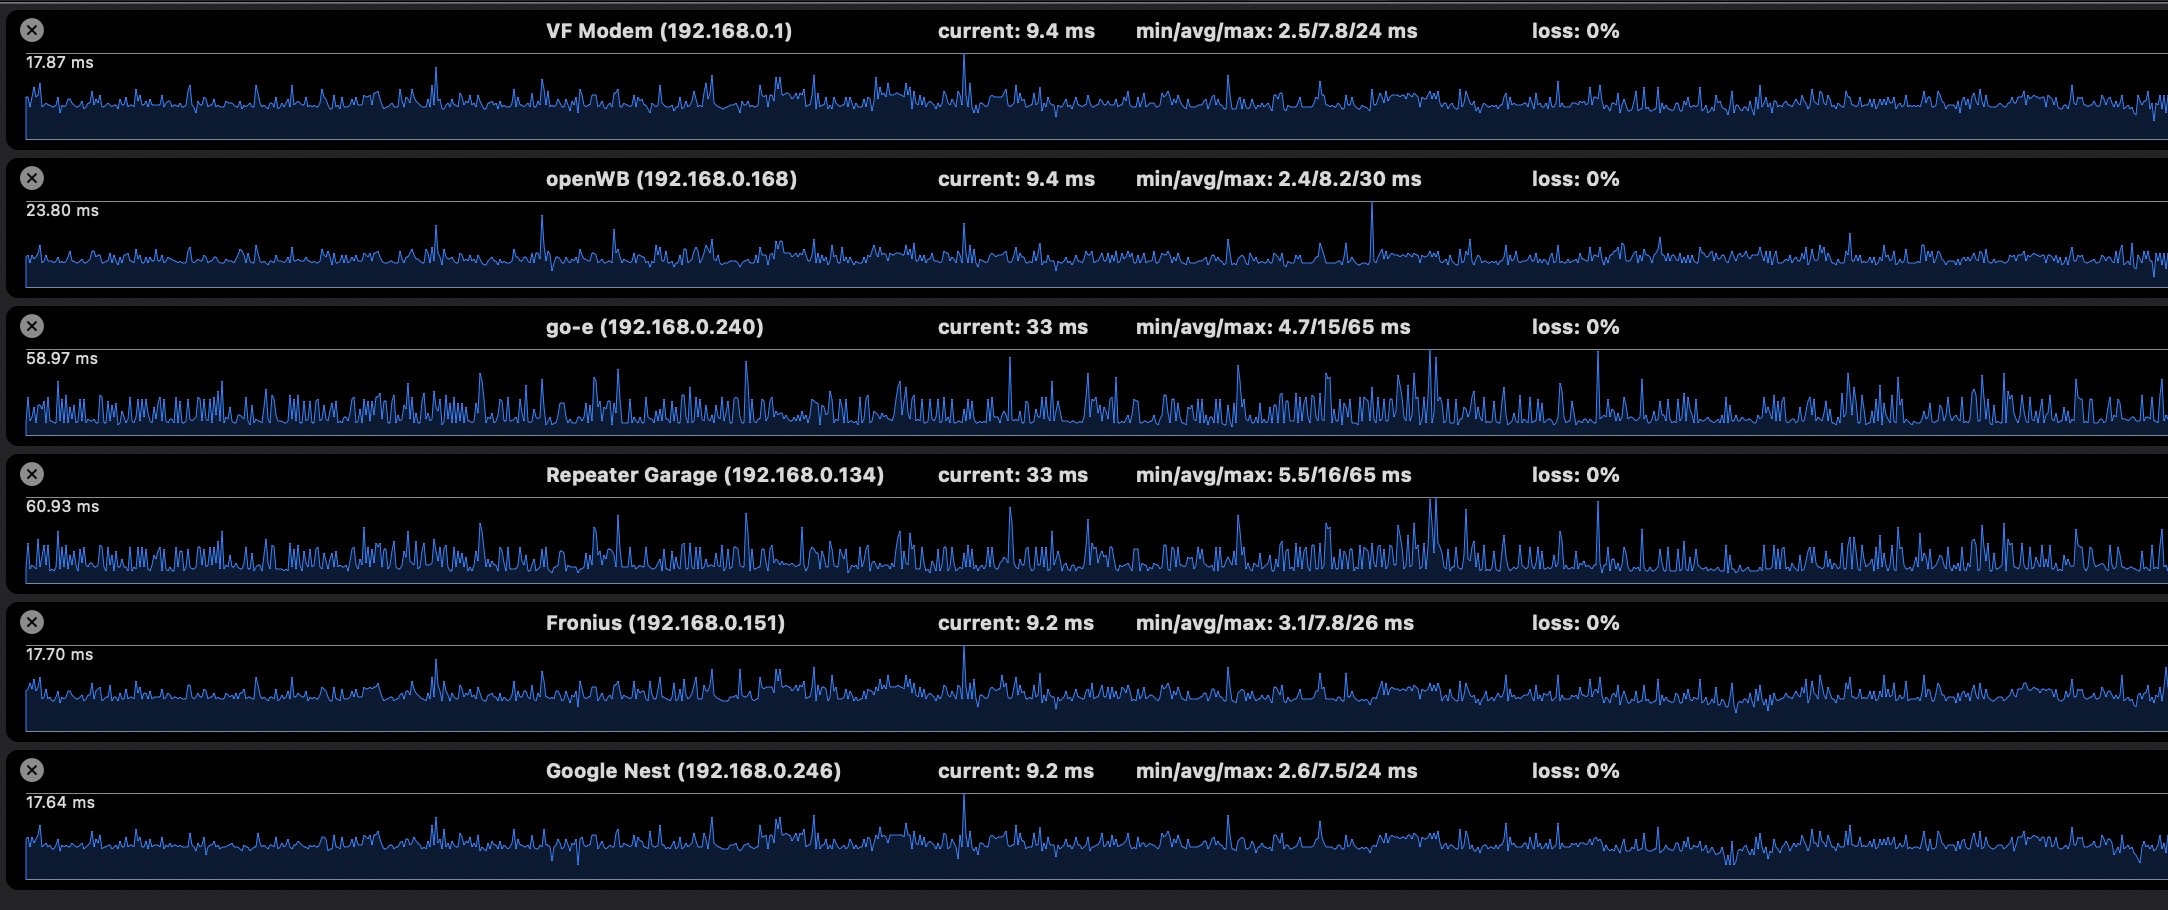Select the openWB (192.168.0.168) title
Screen dimensions: 2168x910
coord(671,179)
